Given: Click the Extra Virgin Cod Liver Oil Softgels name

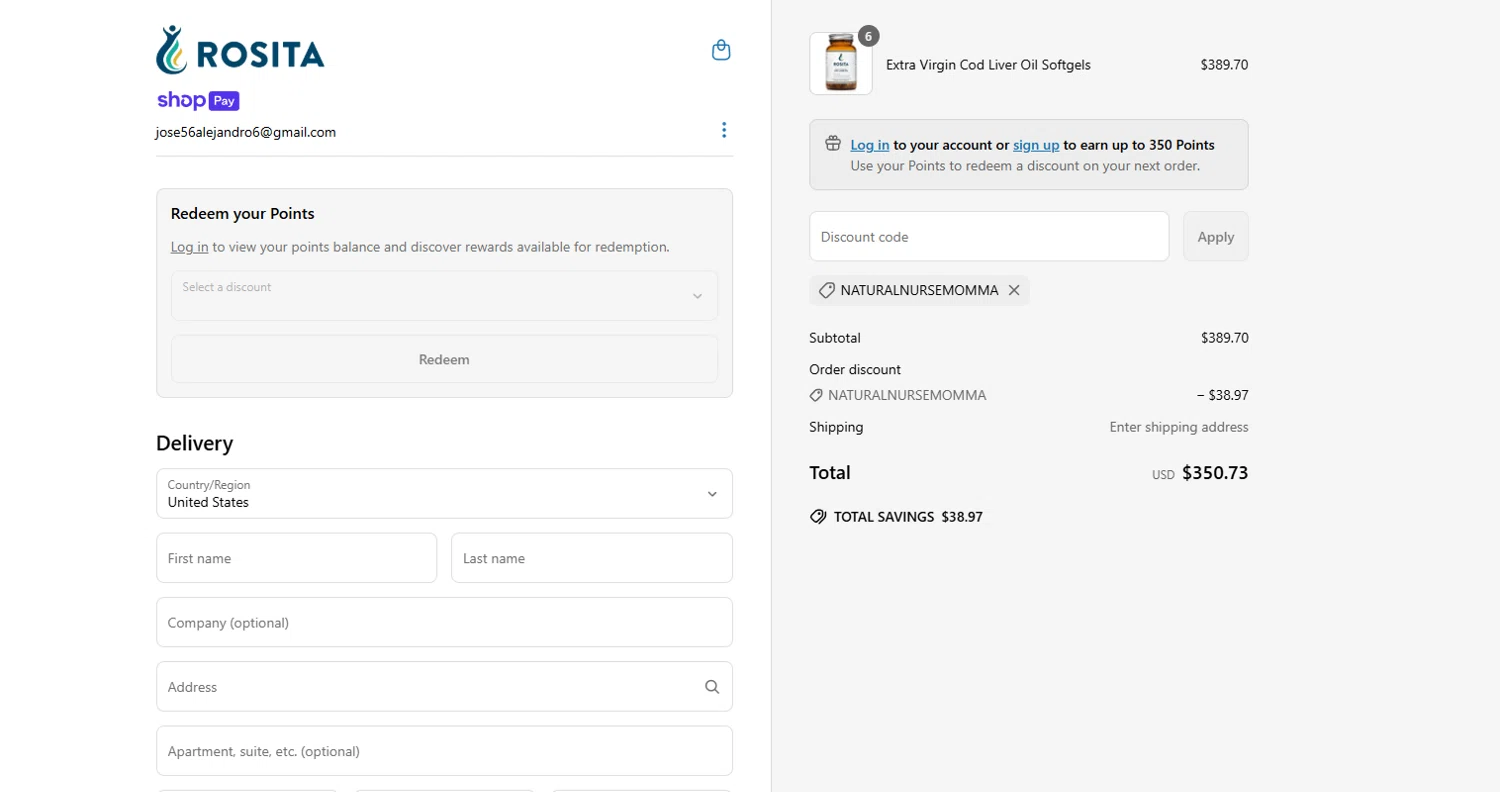Looking at the screenshot, I should (988, 65).
